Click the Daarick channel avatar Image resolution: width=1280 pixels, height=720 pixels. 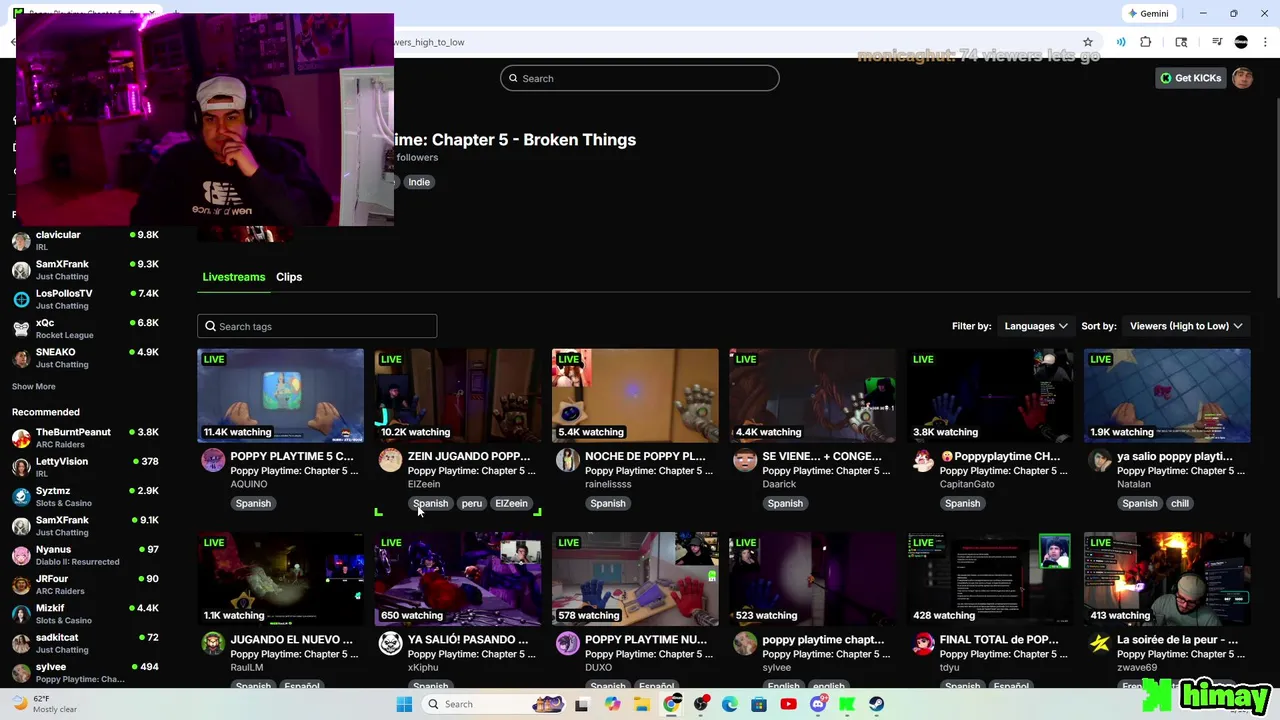point(745,460)
